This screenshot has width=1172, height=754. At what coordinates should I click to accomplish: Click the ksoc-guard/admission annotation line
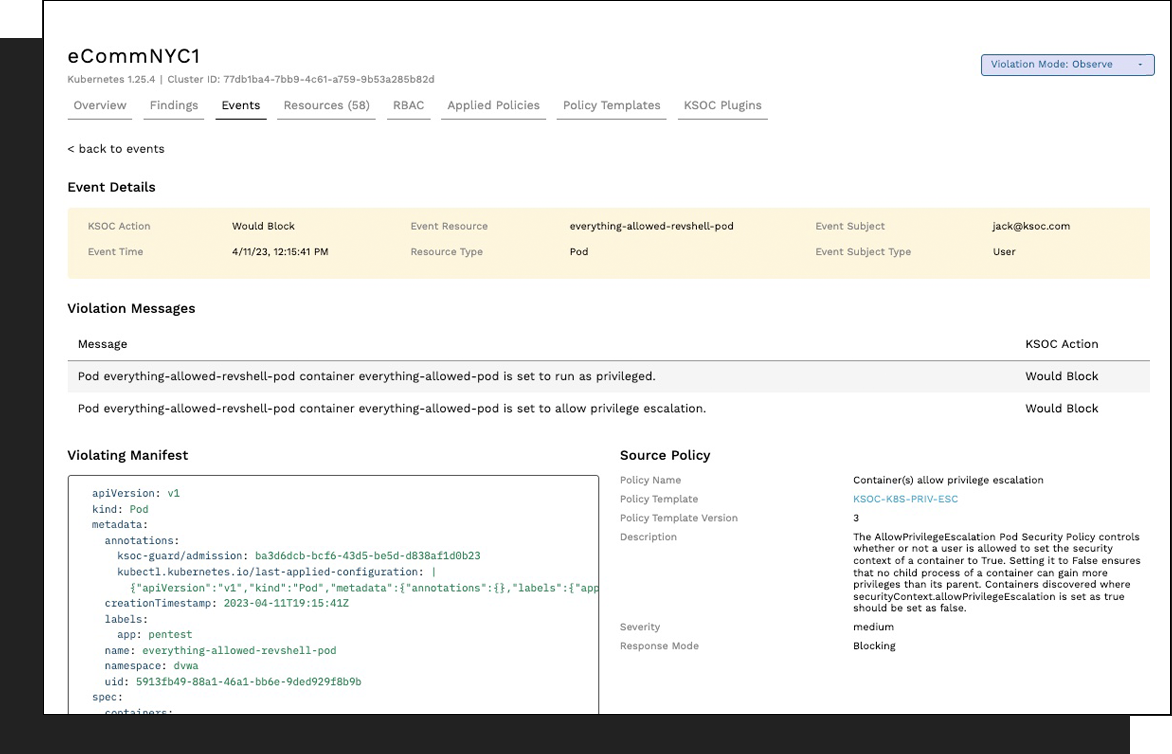(x=299, y=556)
